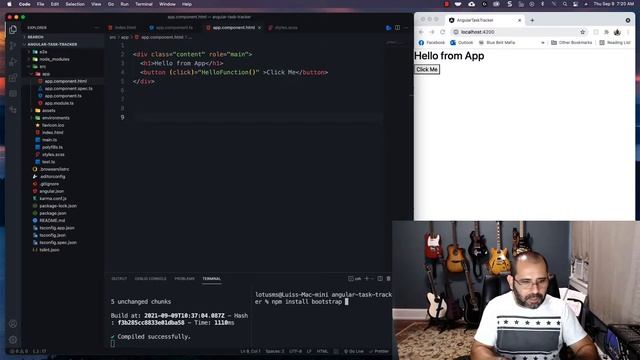This screenshot has height=360, width=640.
Task: Bookmark this page with the star icon
Action: (x=582, y=32)
